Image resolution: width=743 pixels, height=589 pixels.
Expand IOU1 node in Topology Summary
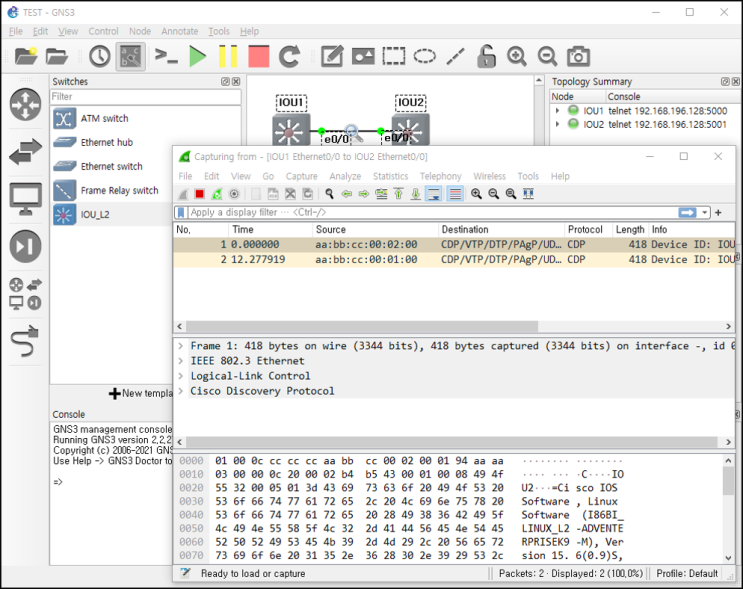[x=557, y=111]
